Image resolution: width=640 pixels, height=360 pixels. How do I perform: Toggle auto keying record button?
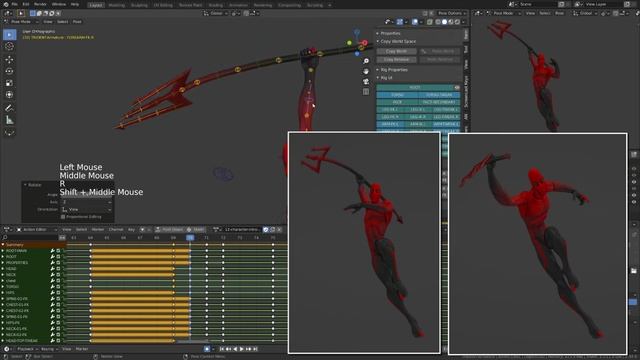point(207,349)
